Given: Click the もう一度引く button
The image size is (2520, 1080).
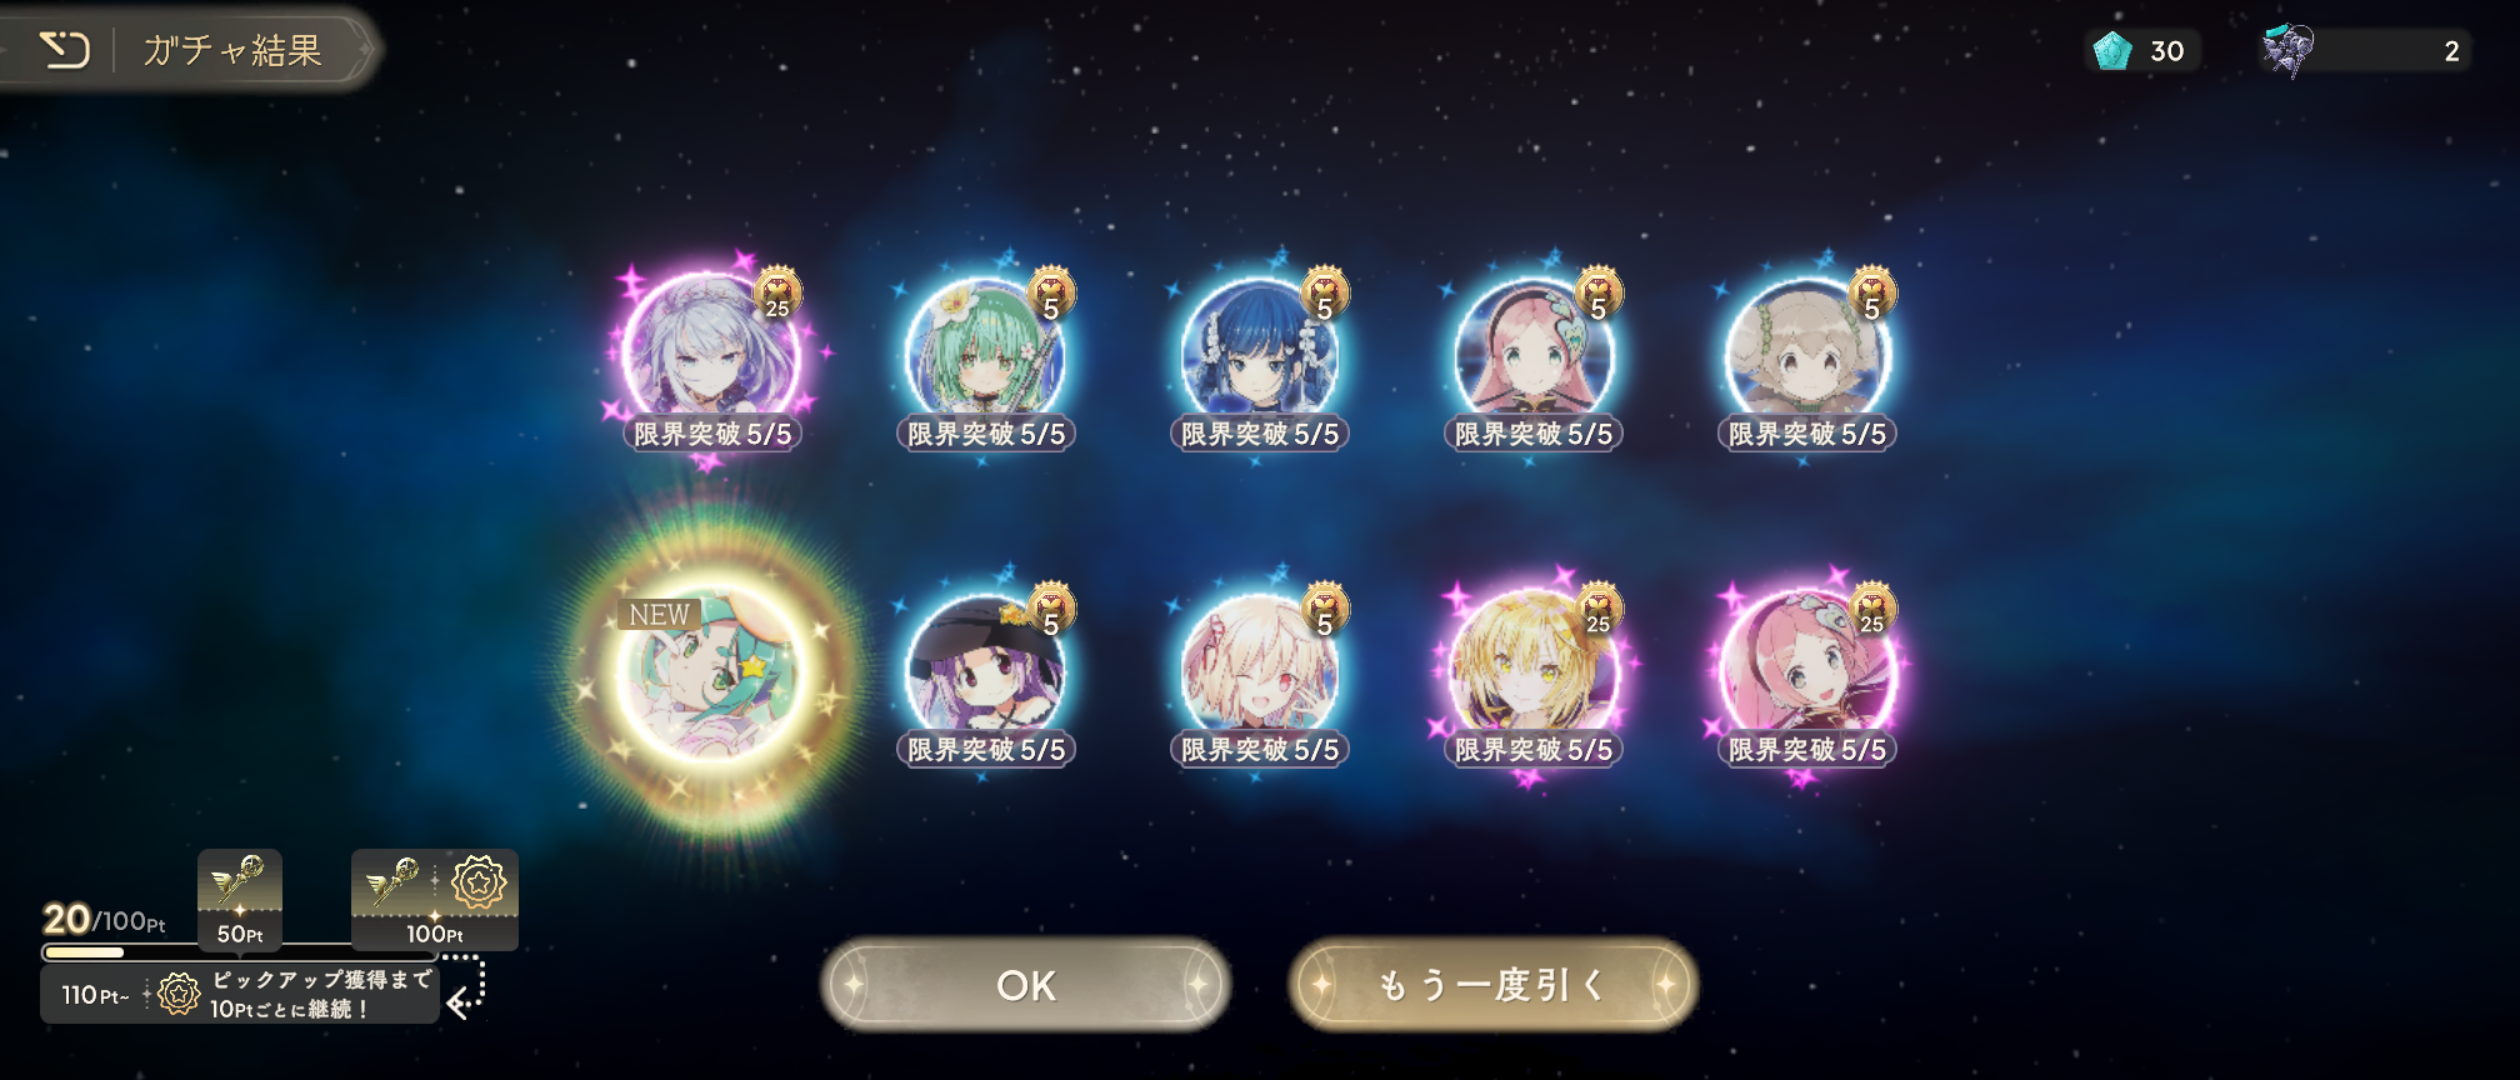Looking at the screenshot, I should click(1493, 985).
